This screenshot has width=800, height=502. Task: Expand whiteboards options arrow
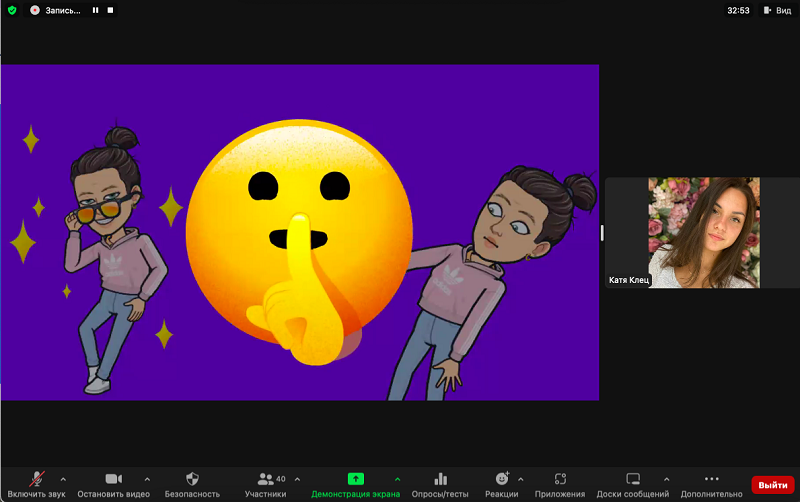[666, 480]
